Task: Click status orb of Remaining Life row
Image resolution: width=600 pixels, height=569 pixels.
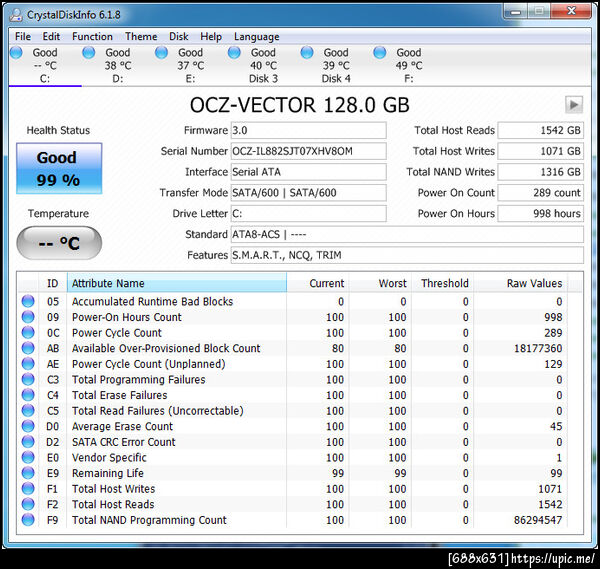Action: 28,473
